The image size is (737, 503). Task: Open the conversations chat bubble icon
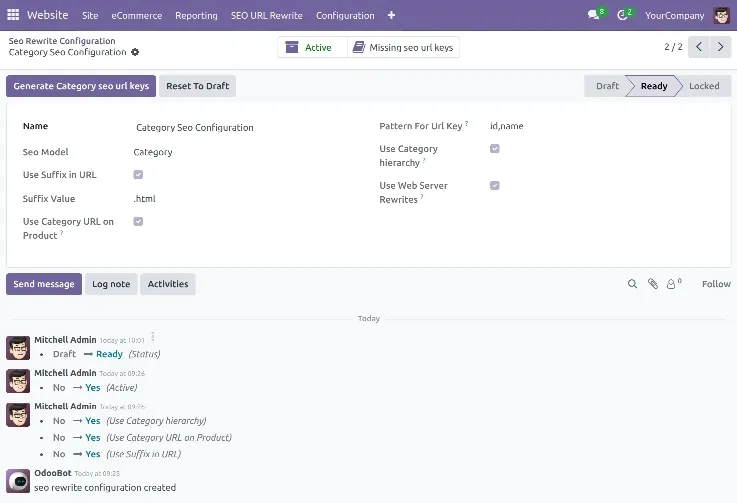pos(594,15)
